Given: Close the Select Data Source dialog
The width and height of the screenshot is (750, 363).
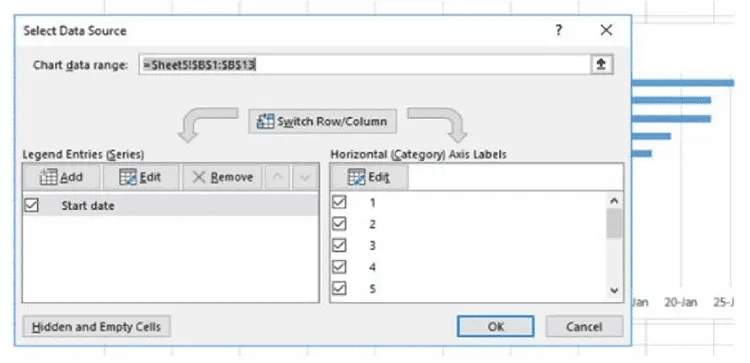Looking at the screenshot, I should pyautogui.click(x=606, y=31).
